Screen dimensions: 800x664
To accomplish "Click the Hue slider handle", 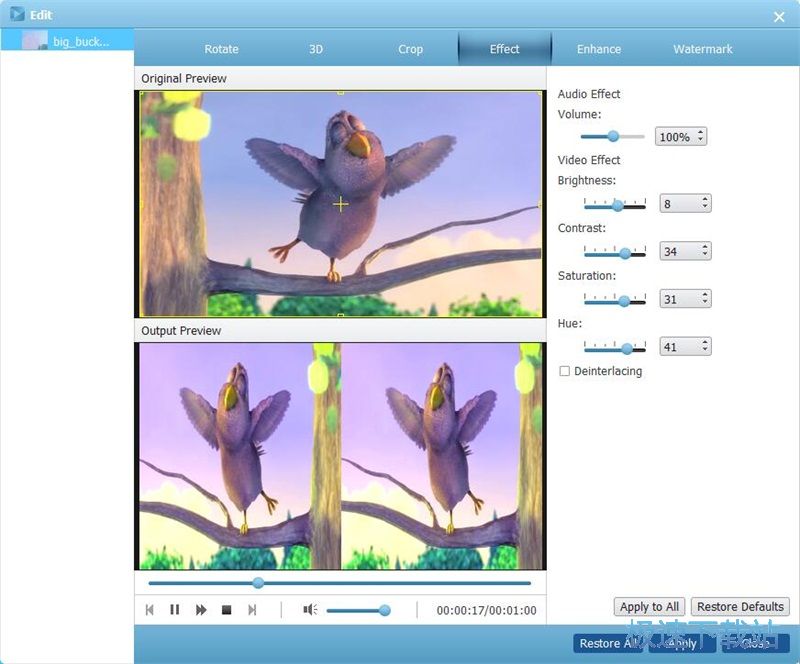I will pyautogui.click(x=627, y=348).
